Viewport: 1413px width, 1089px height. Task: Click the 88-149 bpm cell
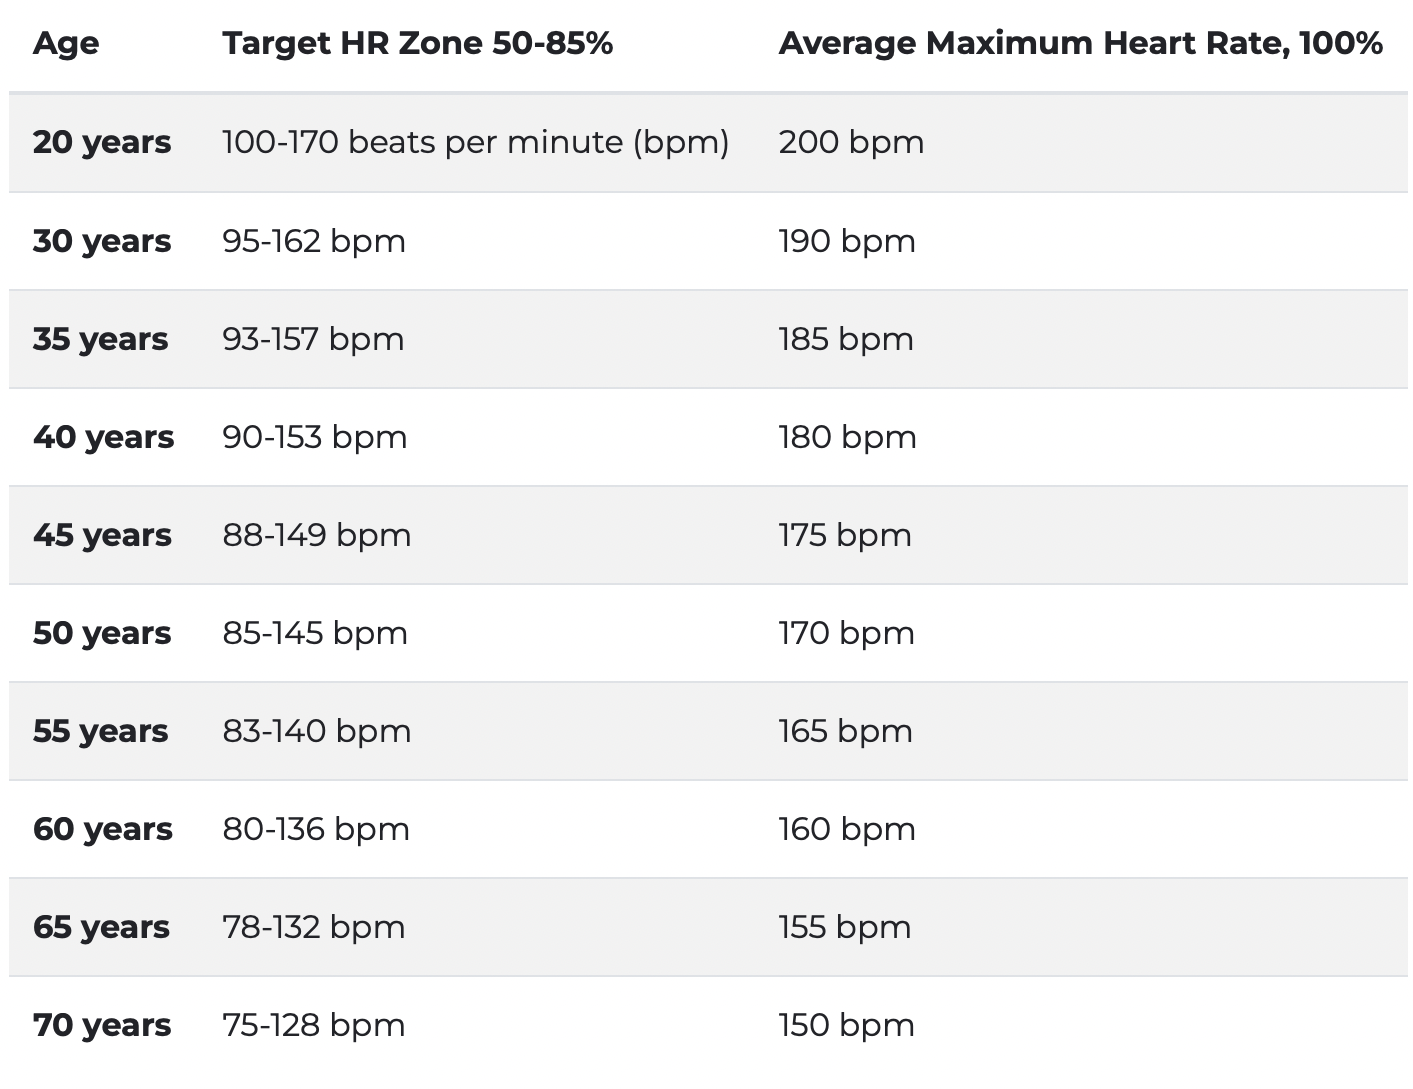(316, 535)
